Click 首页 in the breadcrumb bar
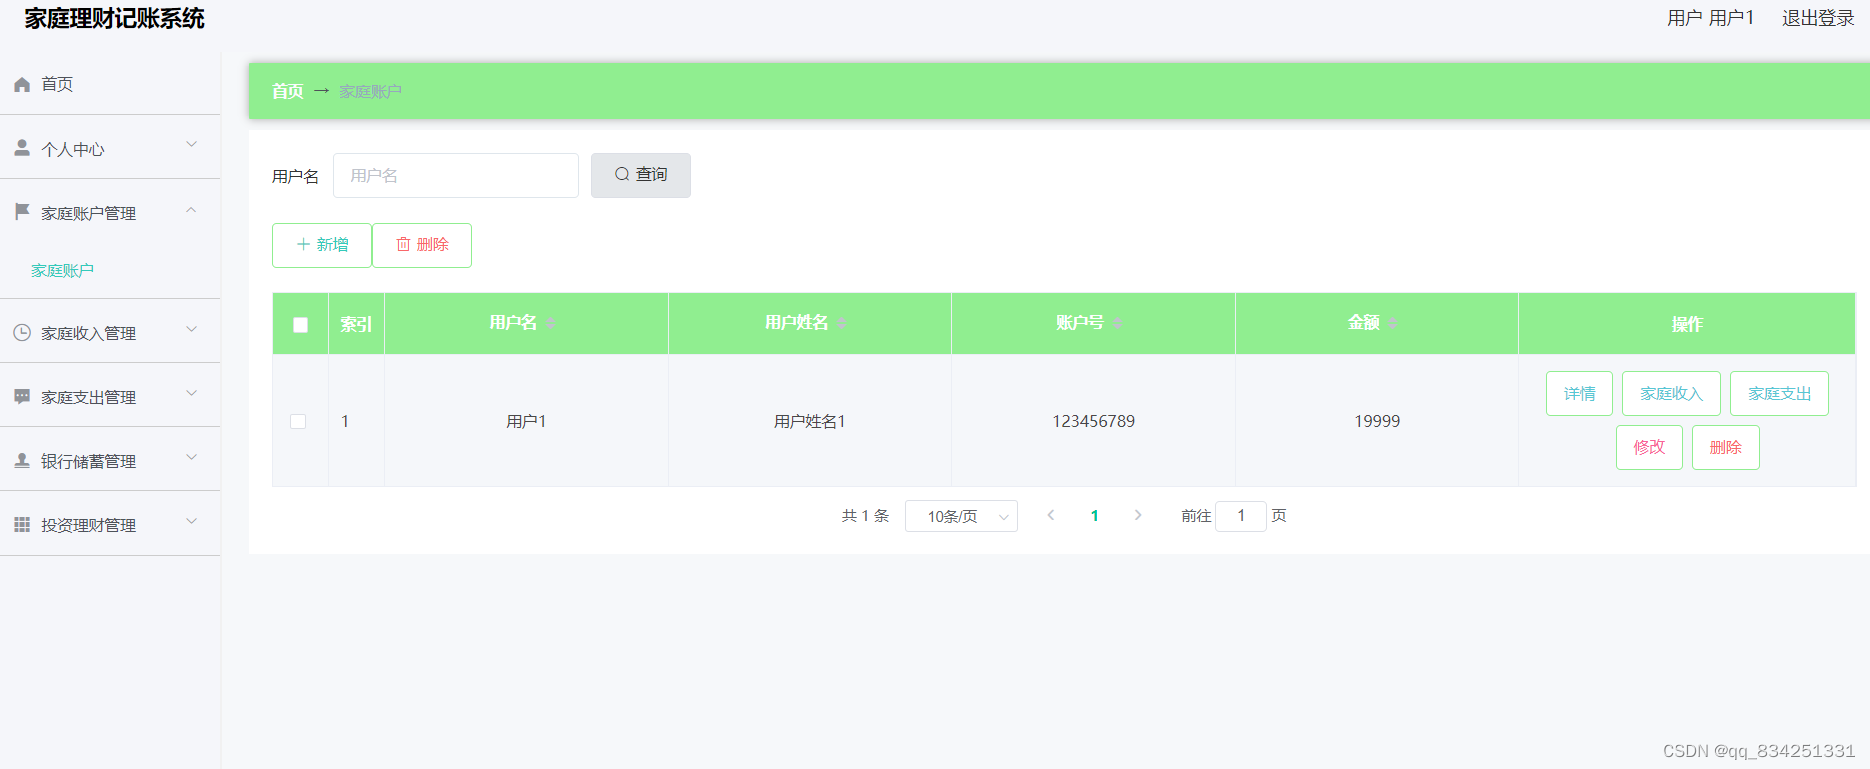The height and width of the screenshot is (769, 1870). [288, 91]
